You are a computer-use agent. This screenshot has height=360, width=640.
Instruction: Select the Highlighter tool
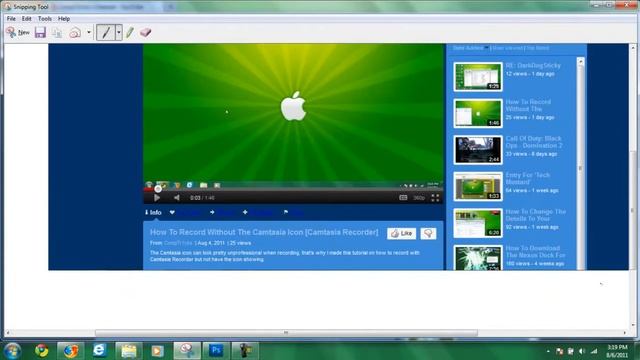coord(130,32)
